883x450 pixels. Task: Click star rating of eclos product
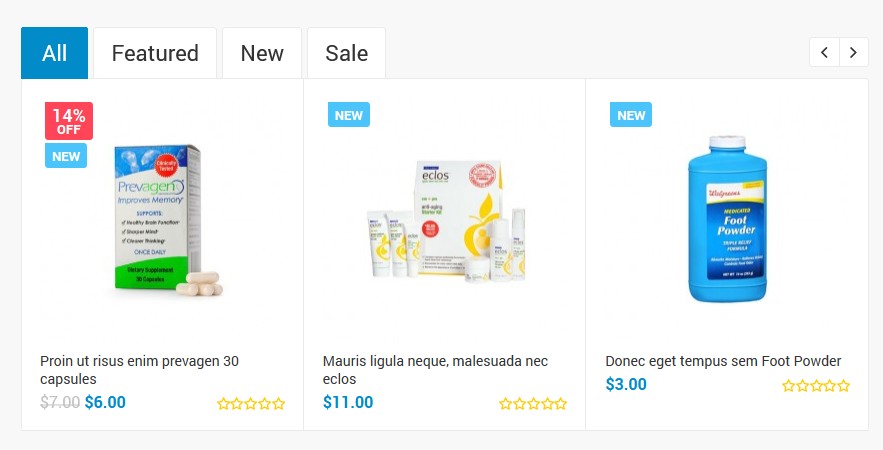click(x=533, y=404)
